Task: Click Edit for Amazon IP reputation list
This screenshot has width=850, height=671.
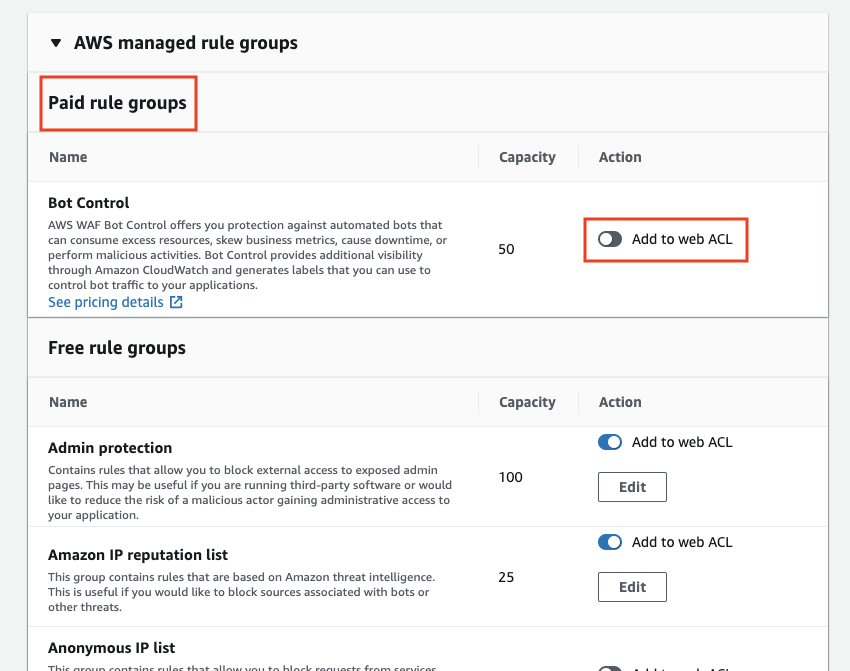Action: click(632, 587)
